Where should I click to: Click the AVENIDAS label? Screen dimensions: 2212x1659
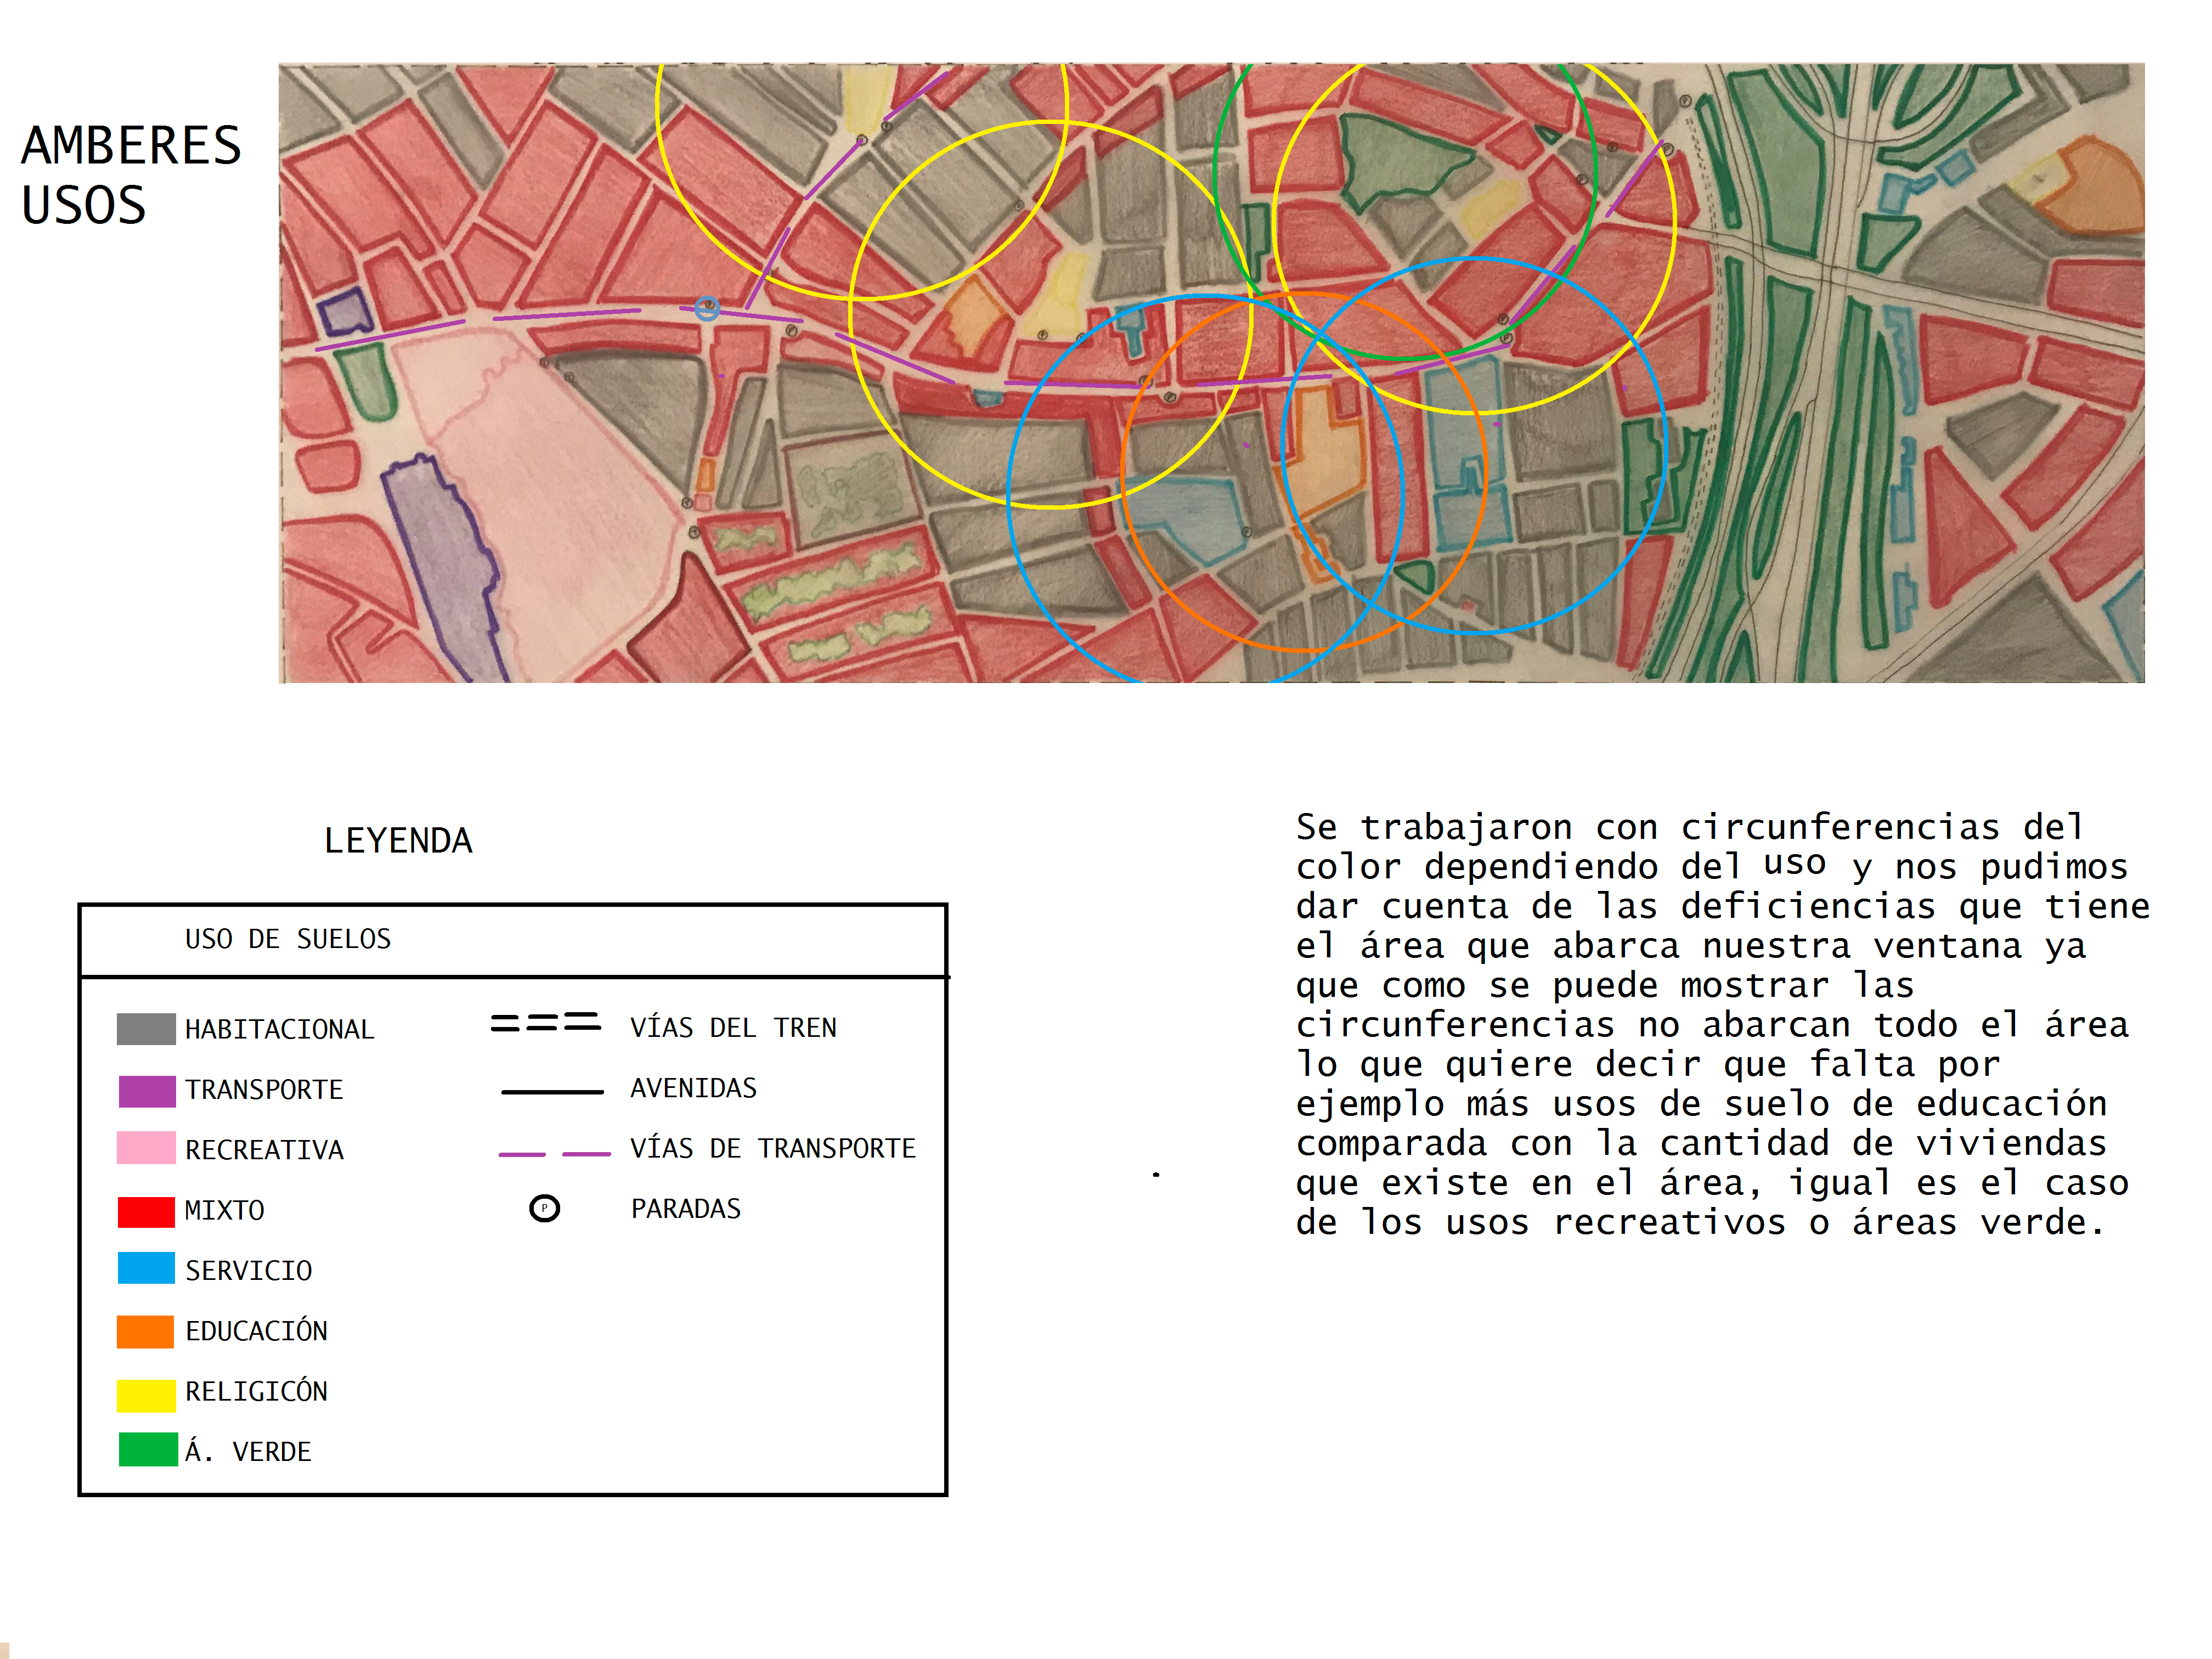(693, 1088)
